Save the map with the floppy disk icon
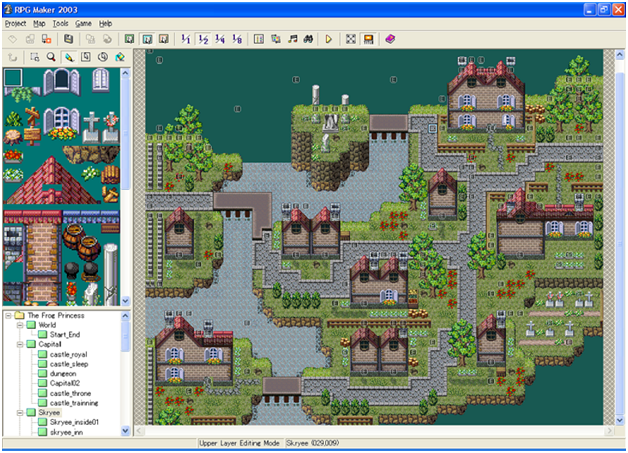This screenshot has height=453, width=628. pyautogui.click(x=68, y=39)
